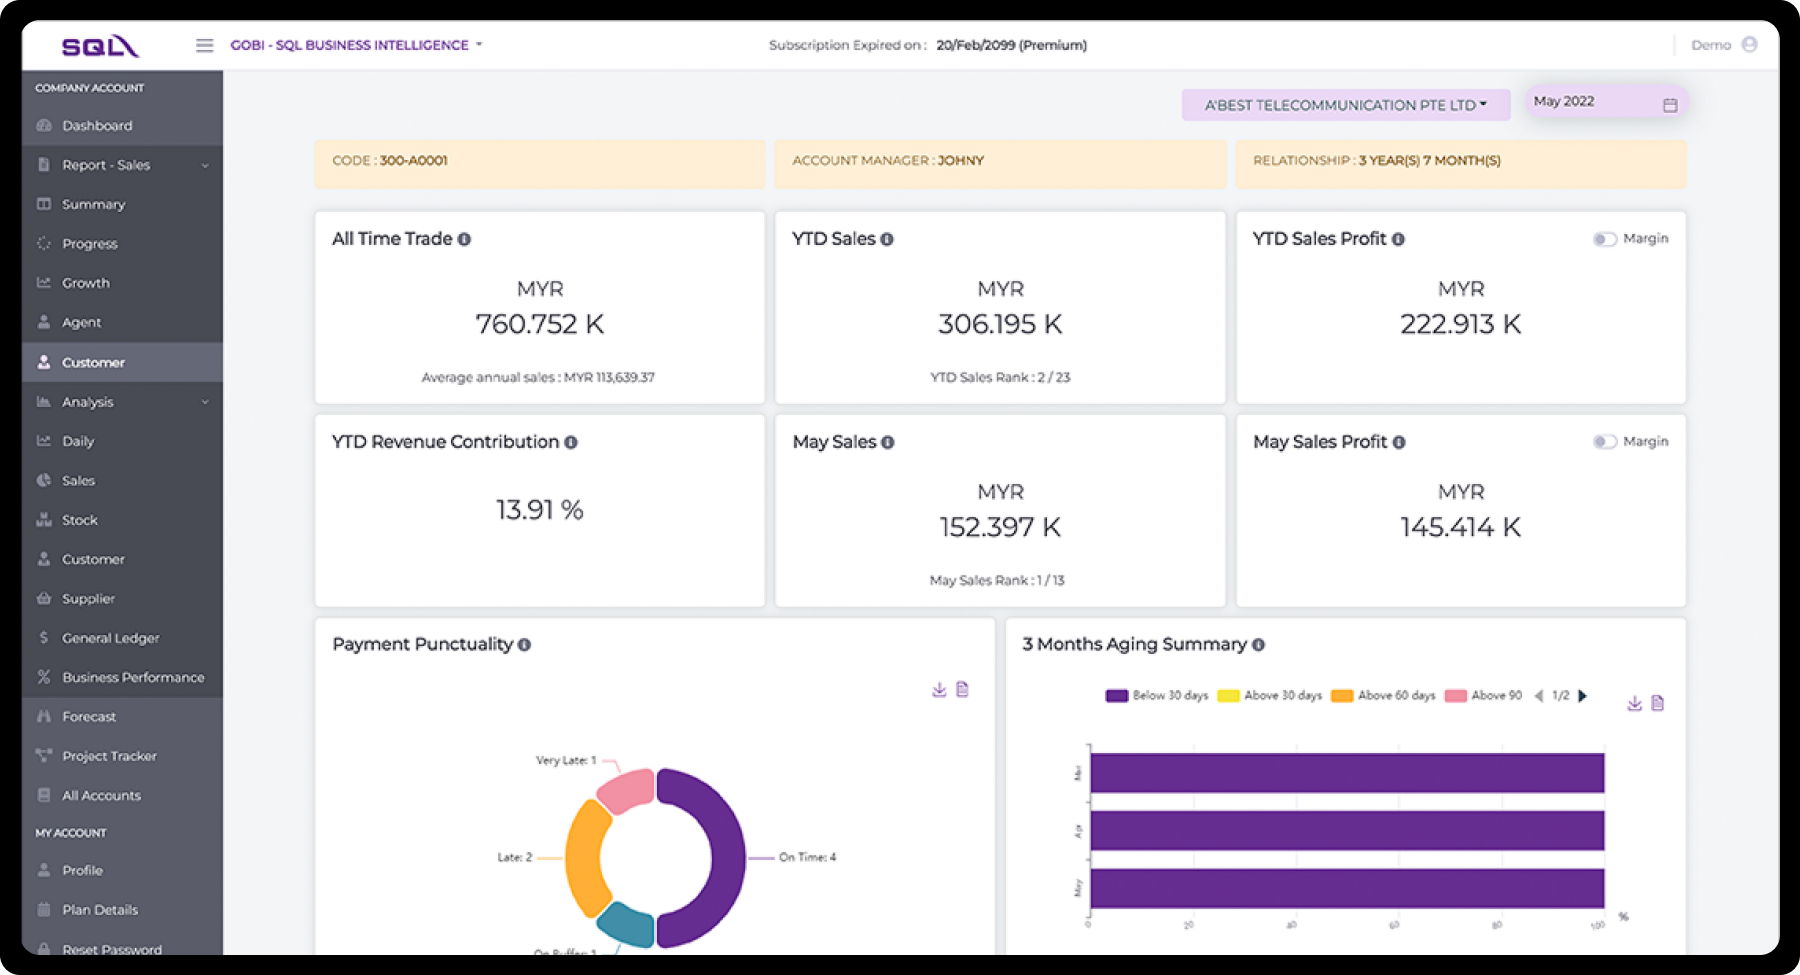The height and width of the screenshot is (975, 1800).
Task: Click info icon beside YTD Revenue Contribution
Action: pyautogui.click(x=571, y=443)
